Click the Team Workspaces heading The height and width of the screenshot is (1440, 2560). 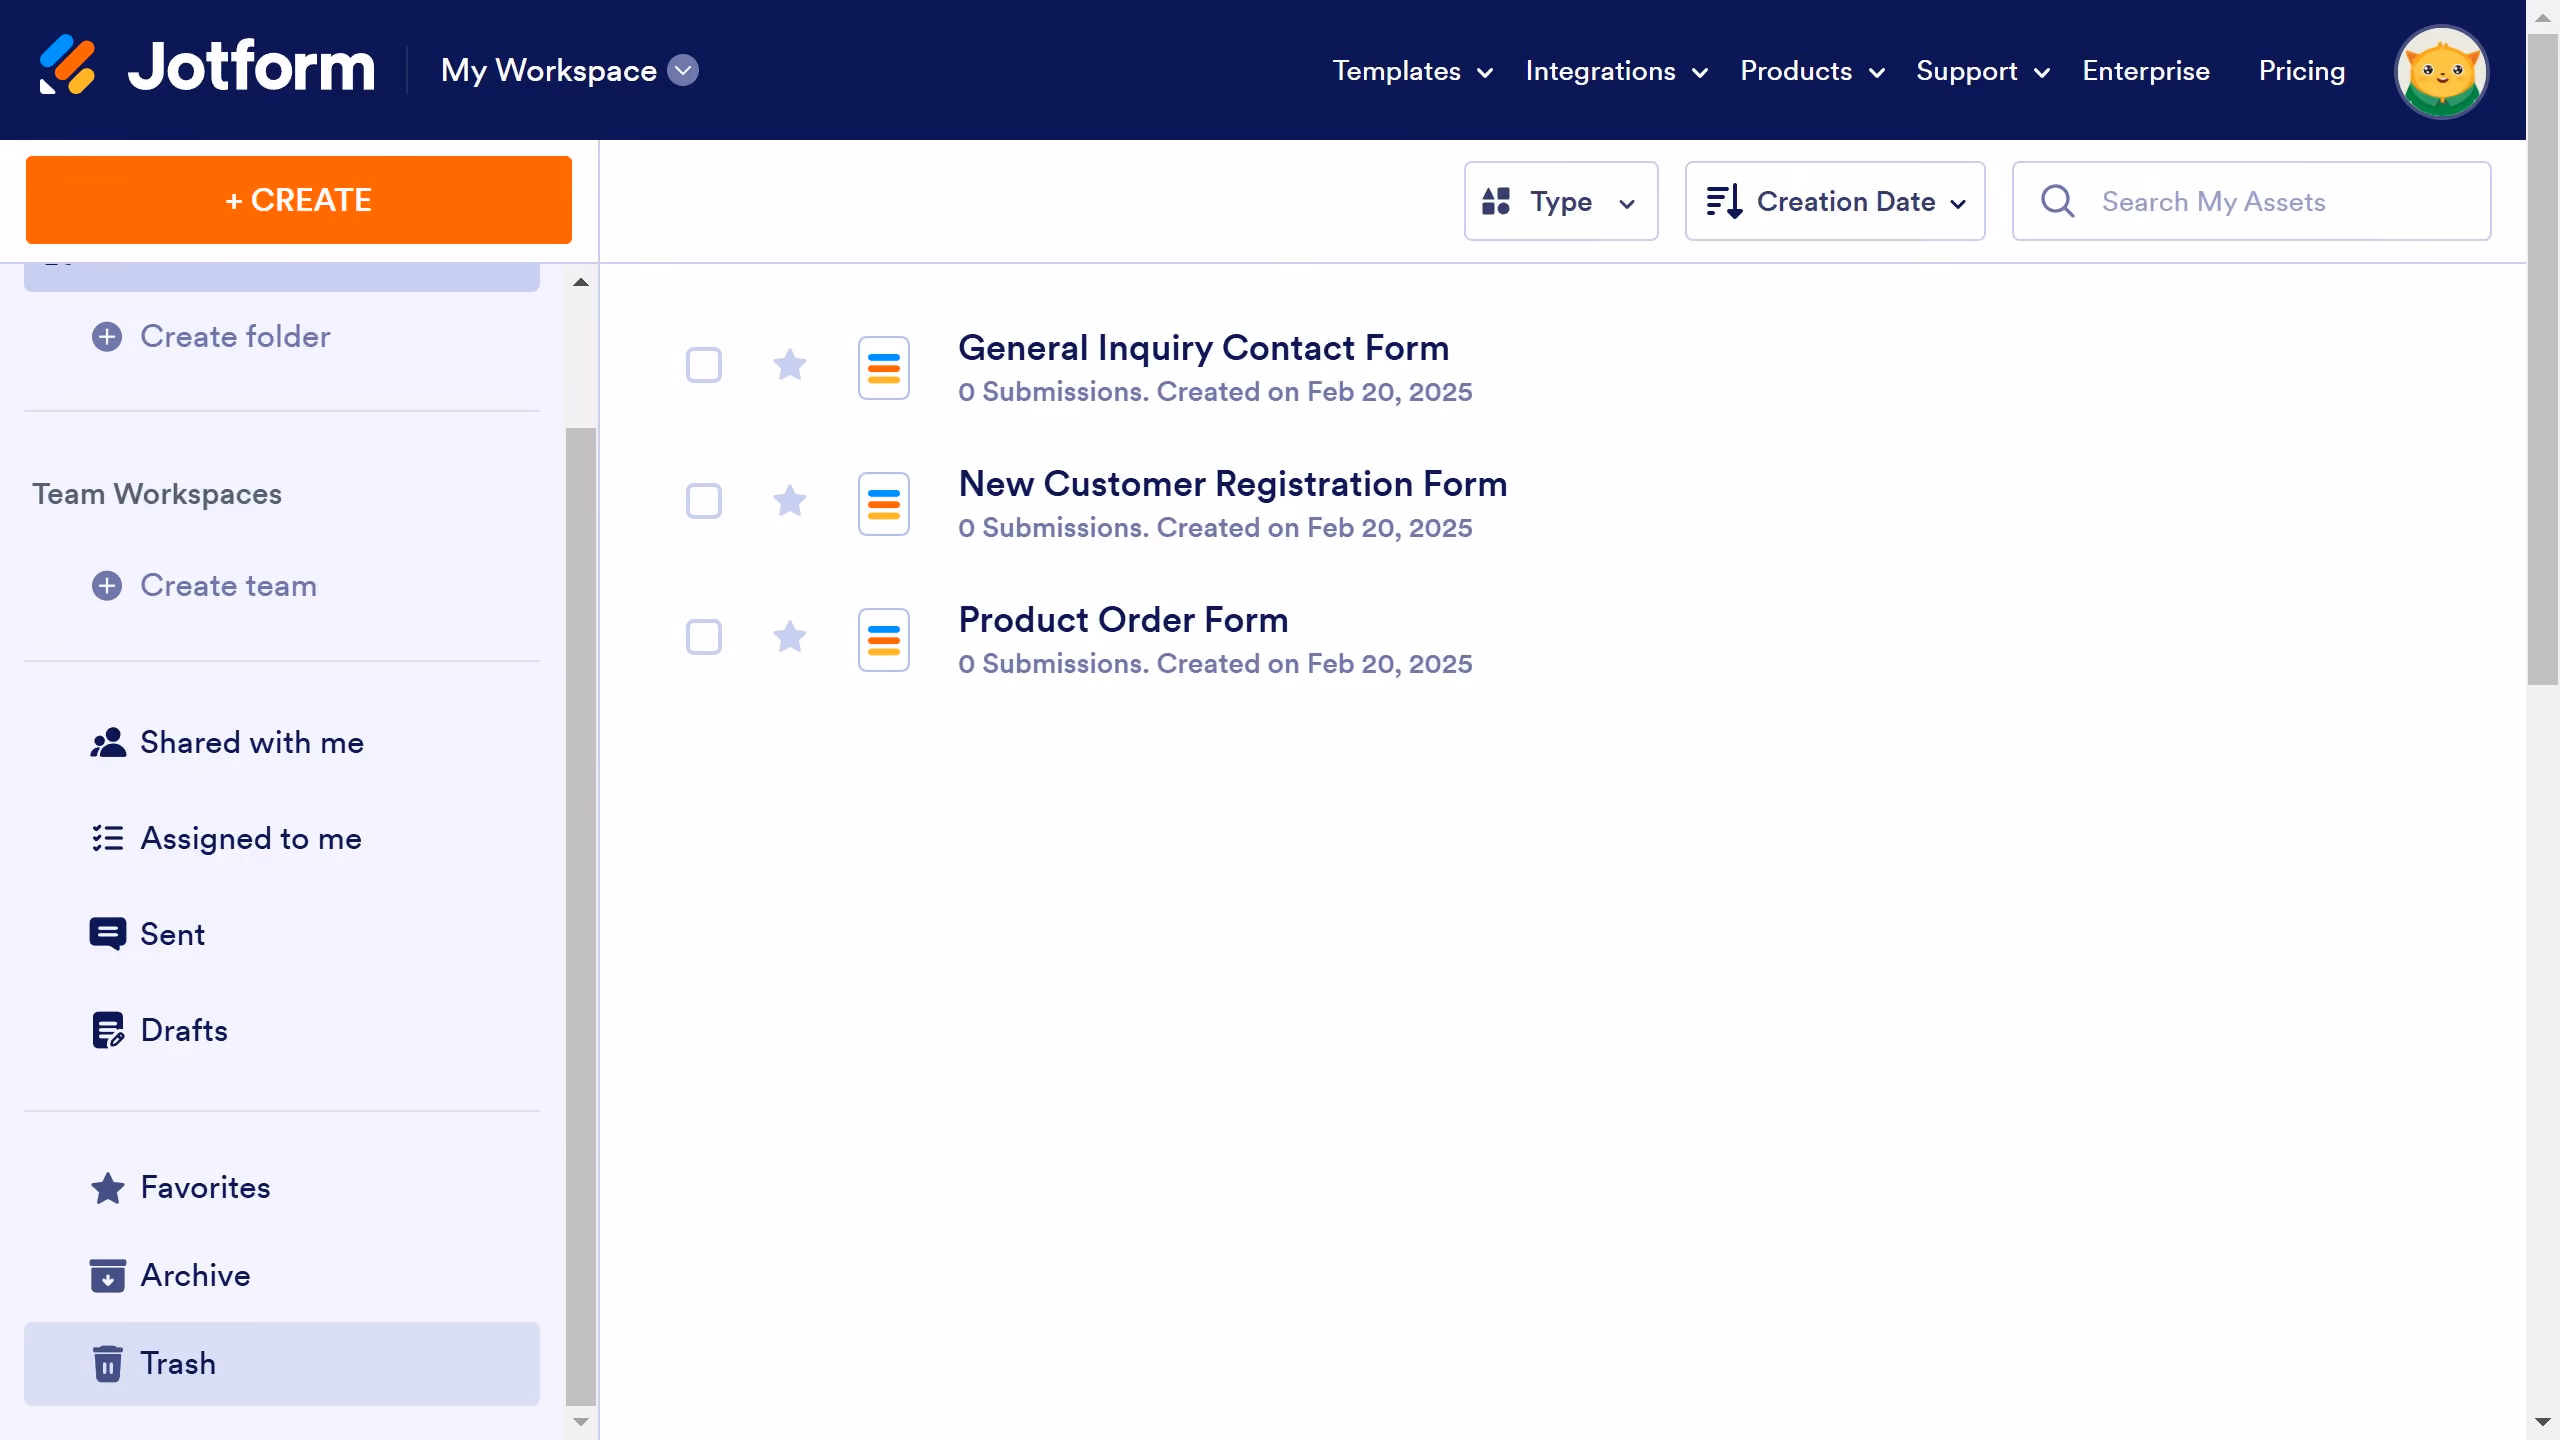point(157,494)
